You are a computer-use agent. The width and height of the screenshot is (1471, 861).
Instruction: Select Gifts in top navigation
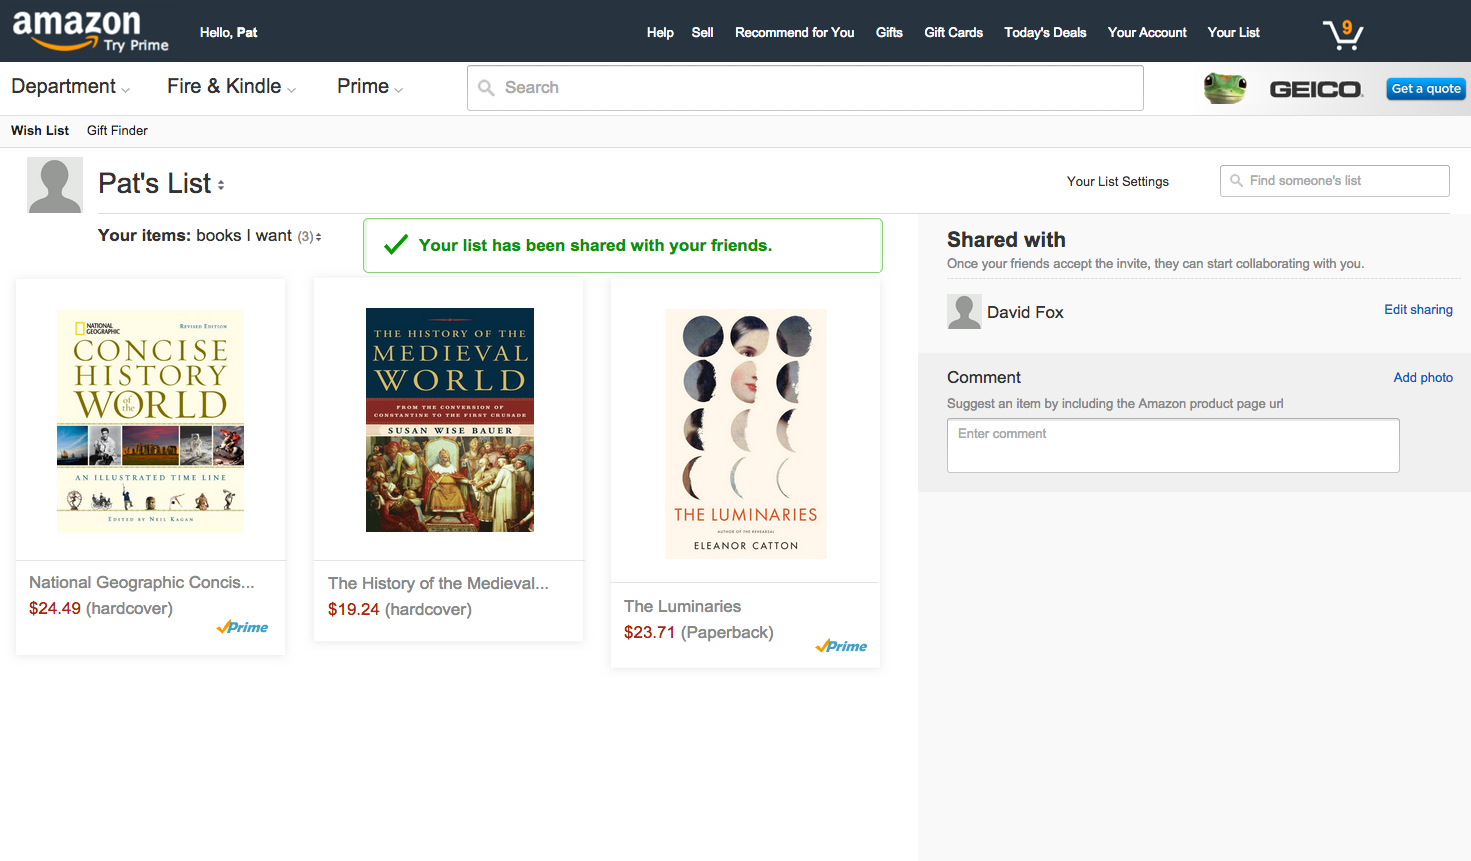click(x=889, y=32)
